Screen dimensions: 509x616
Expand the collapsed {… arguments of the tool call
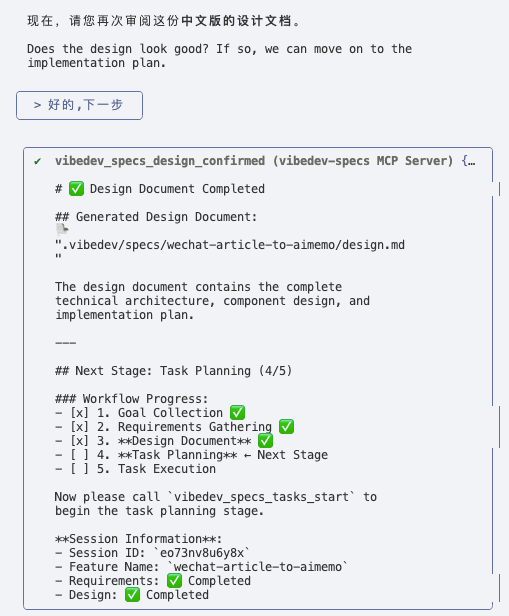(469, 161)
